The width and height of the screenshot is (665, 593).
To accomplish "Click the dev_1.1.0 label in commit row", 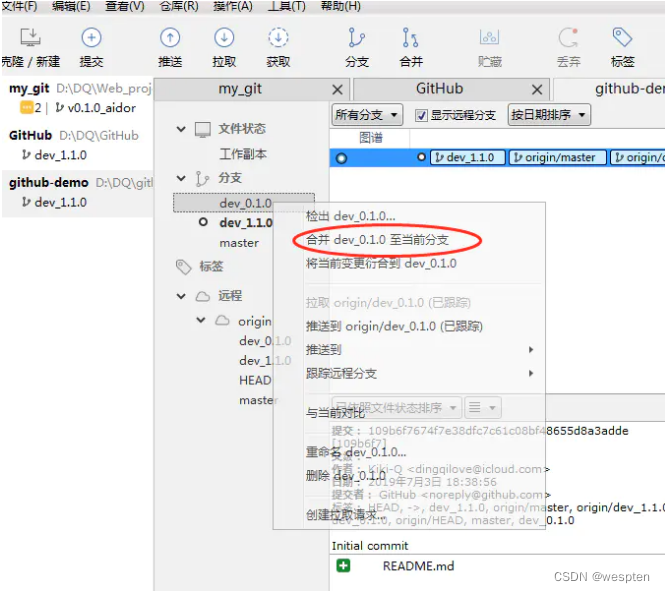I will (x=468, y=158).
